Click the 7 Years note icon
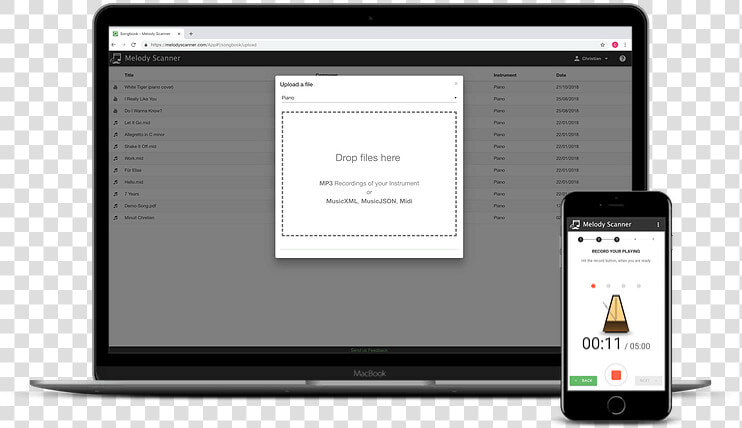The image size is (742, 428). [115, 194]
